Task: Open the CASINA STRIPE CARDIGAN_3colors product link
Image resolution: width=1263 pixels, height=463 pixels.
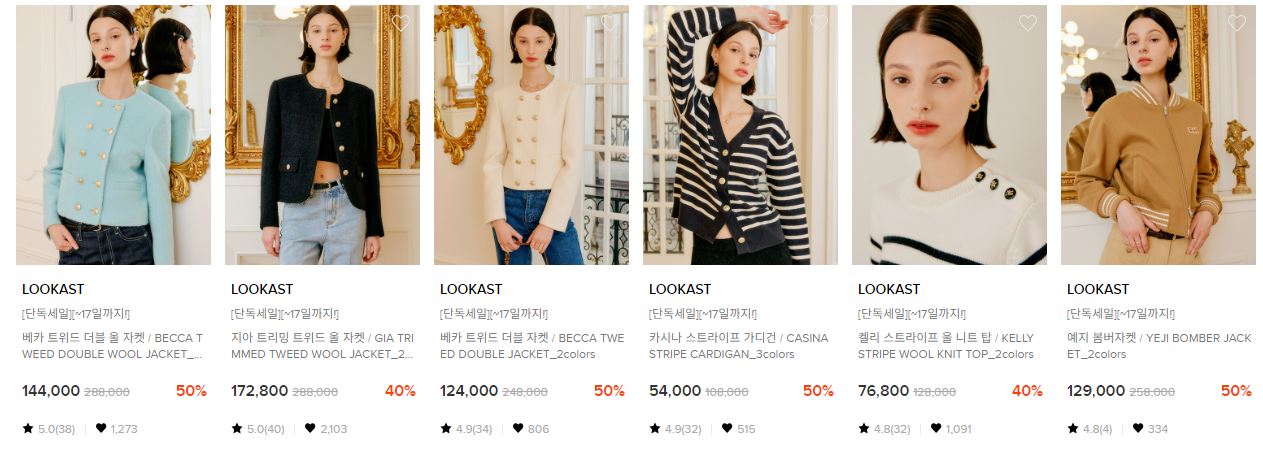Action: click(x=739, y=346)
